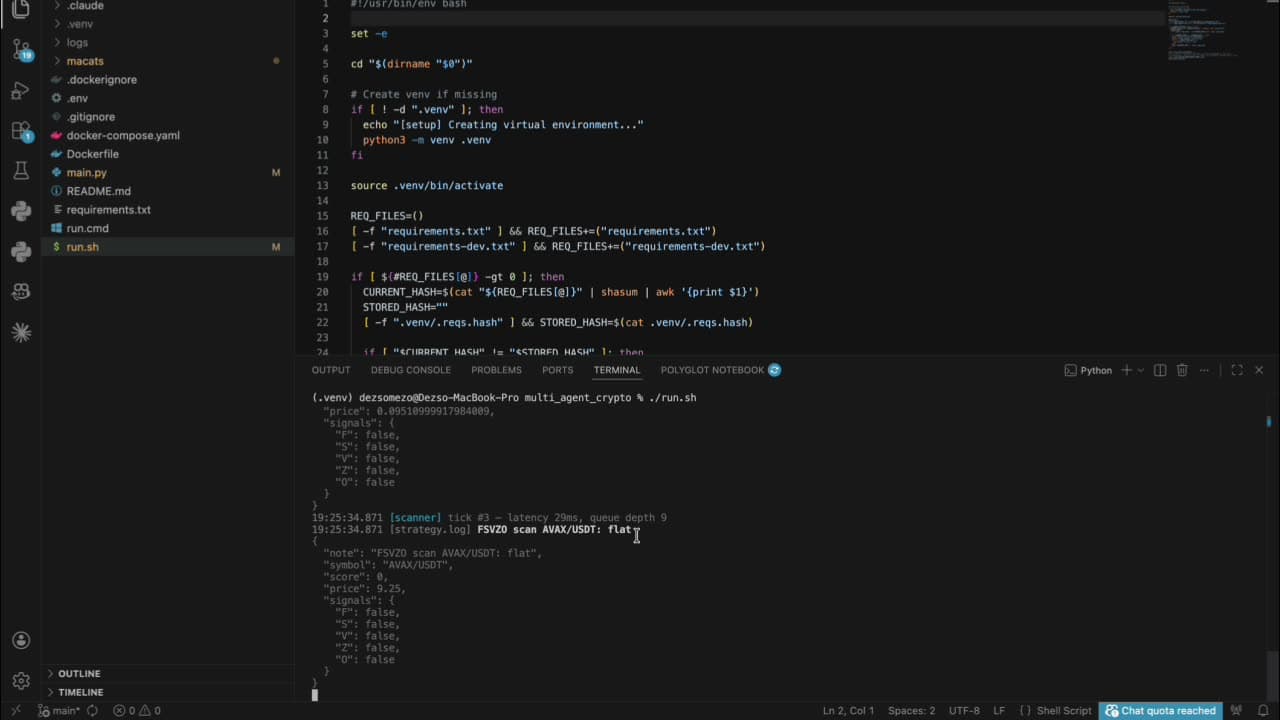Open the Extensions view in activity bar
Viewport: 1280px width, 720px height.
point(20,131)
